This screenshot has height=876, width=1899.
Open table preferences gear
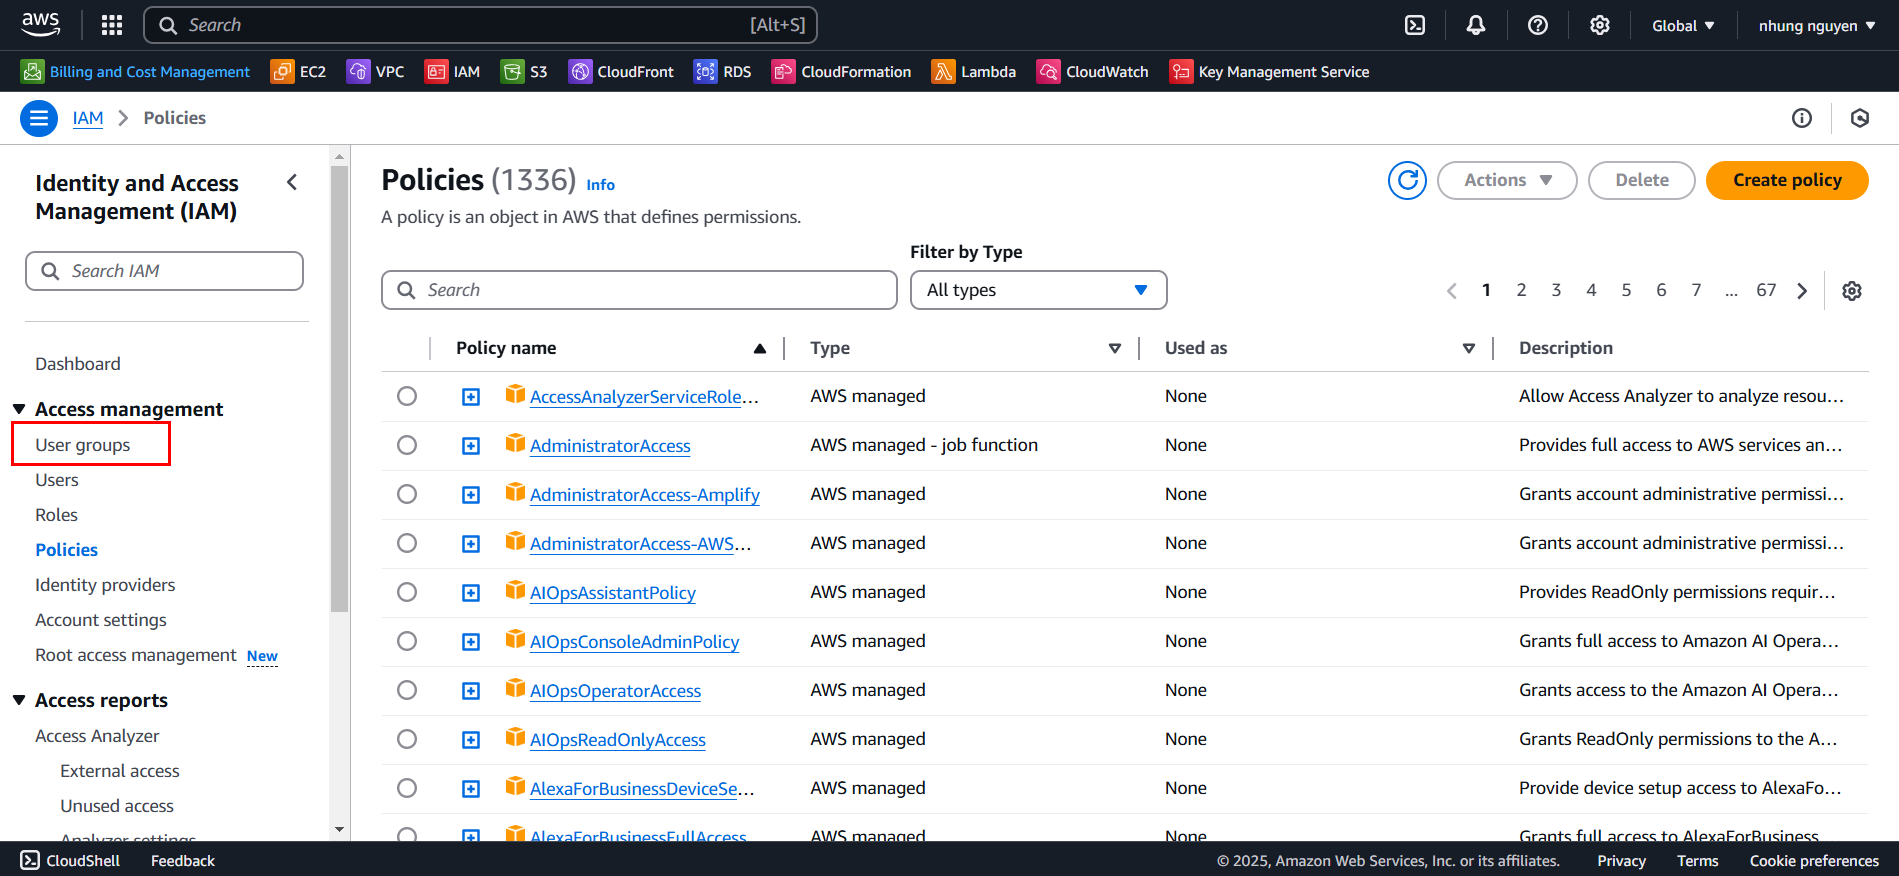[x=1852, y=291]
